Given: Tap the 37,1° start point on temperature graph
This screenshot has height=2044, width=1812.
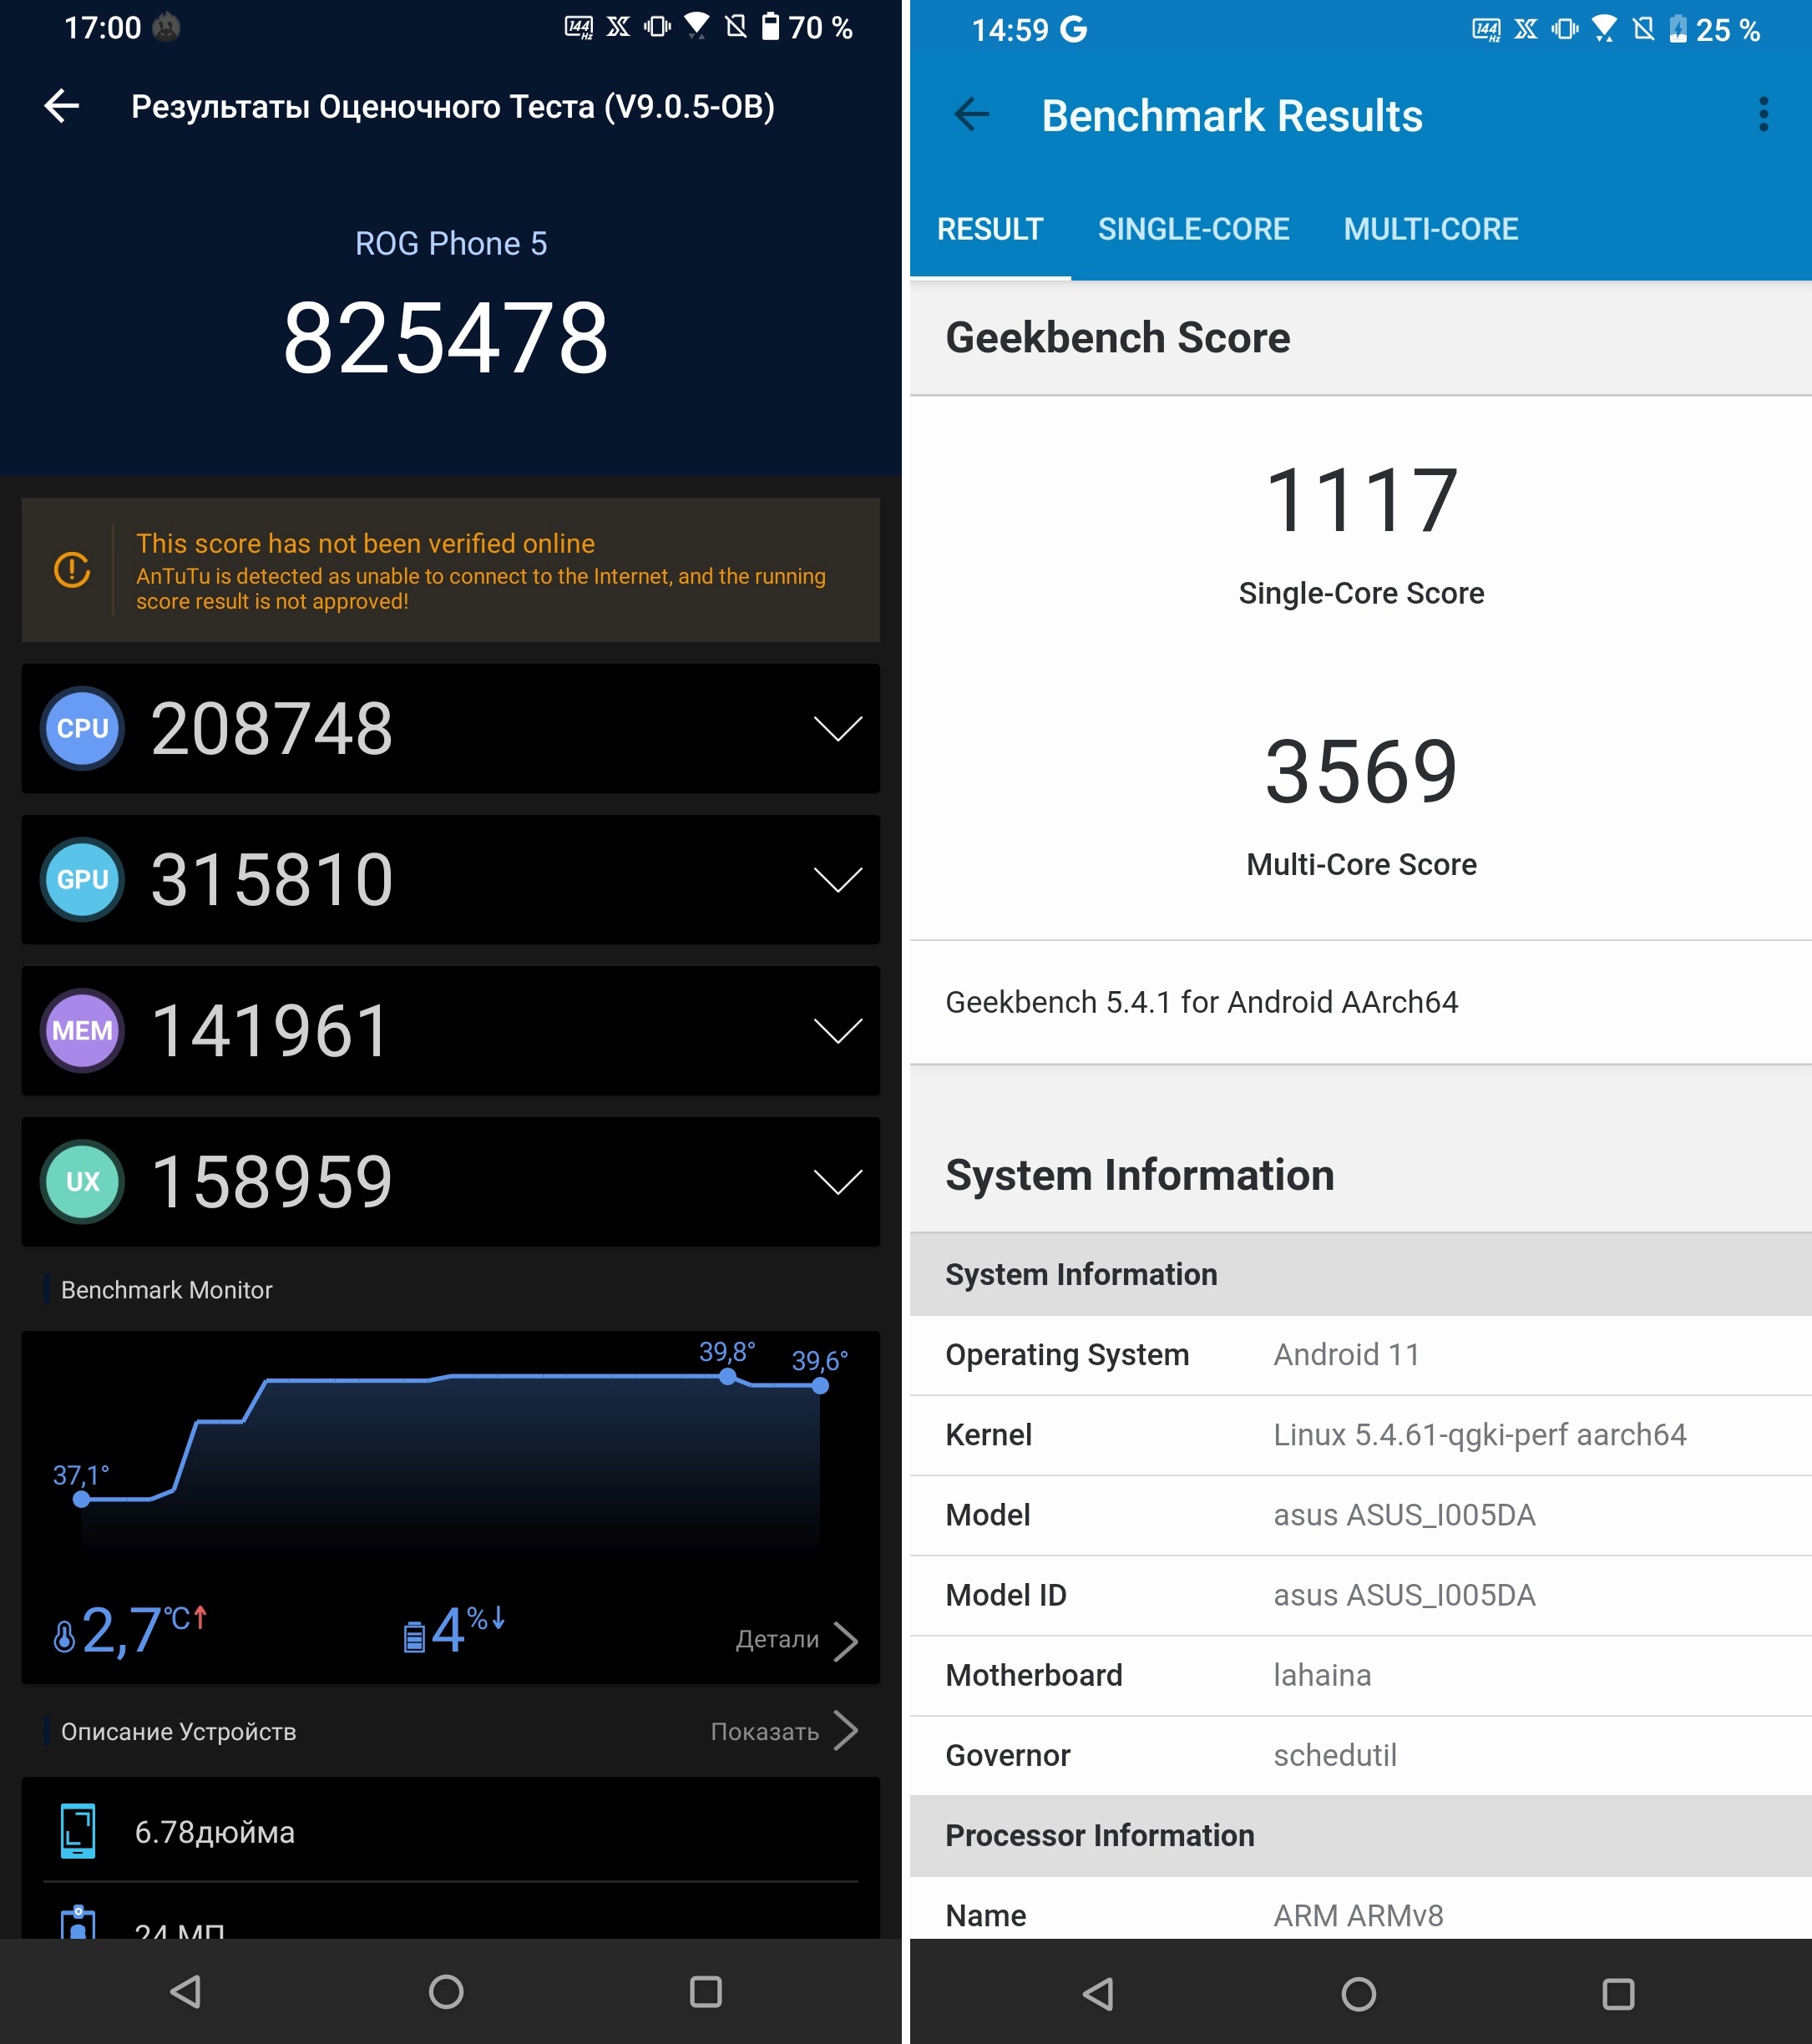Looking at the screenshot, I should coord(82,1499).
